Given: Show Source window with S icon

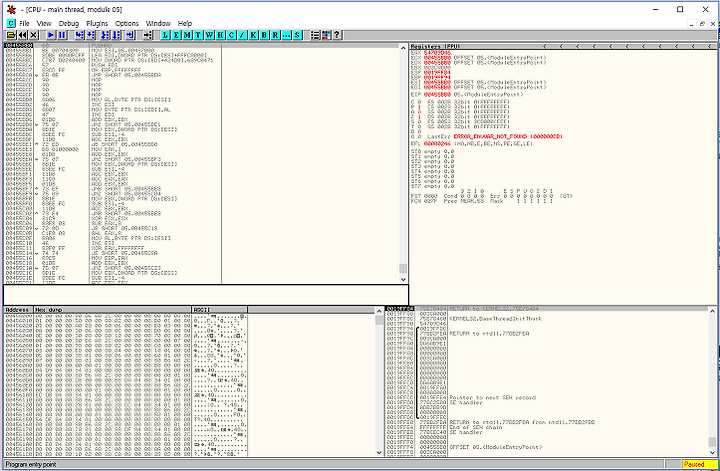Looking at the screenshot, I should tap(298, 35).
